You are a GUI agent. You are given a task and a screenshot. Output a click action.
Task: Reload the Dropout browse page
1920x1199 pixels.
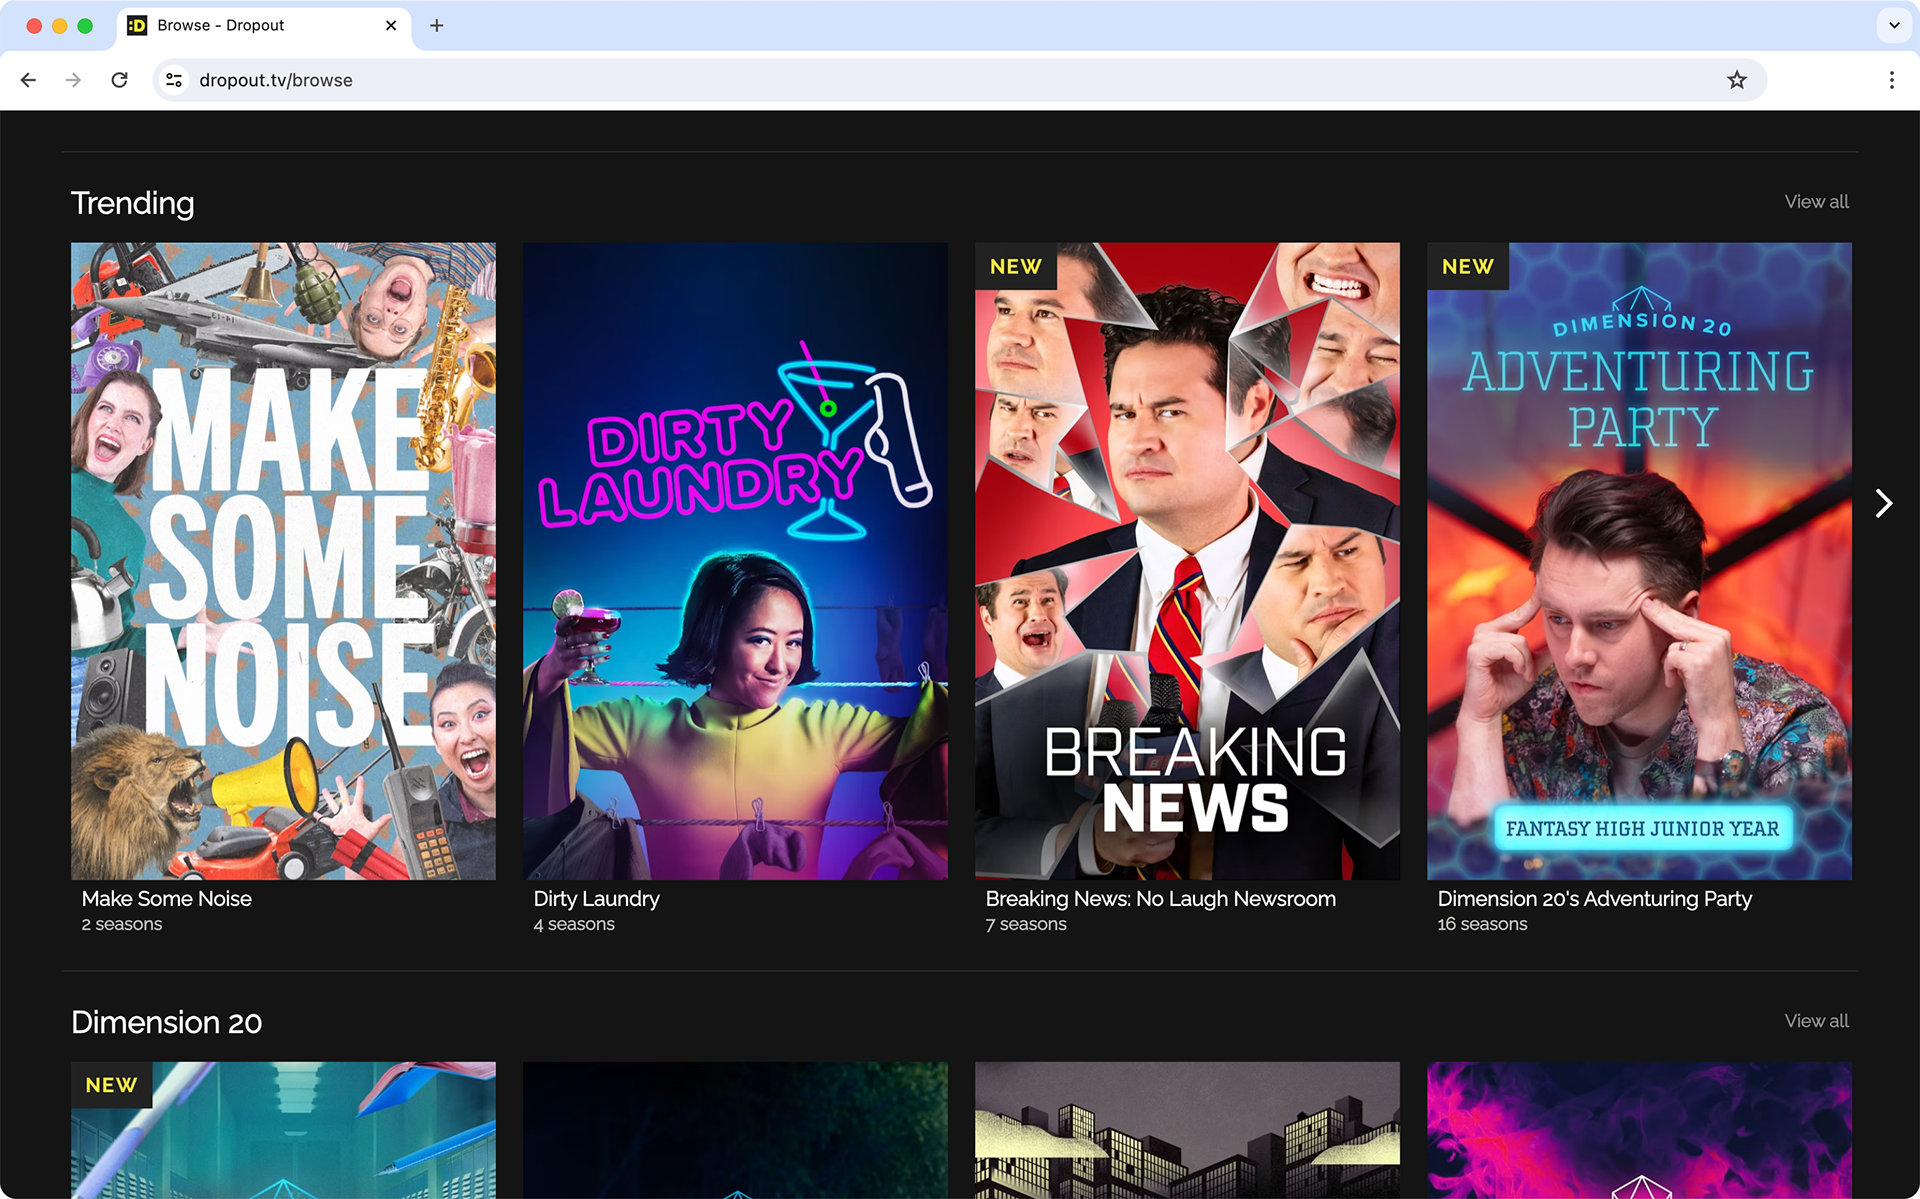pos(119,80)
